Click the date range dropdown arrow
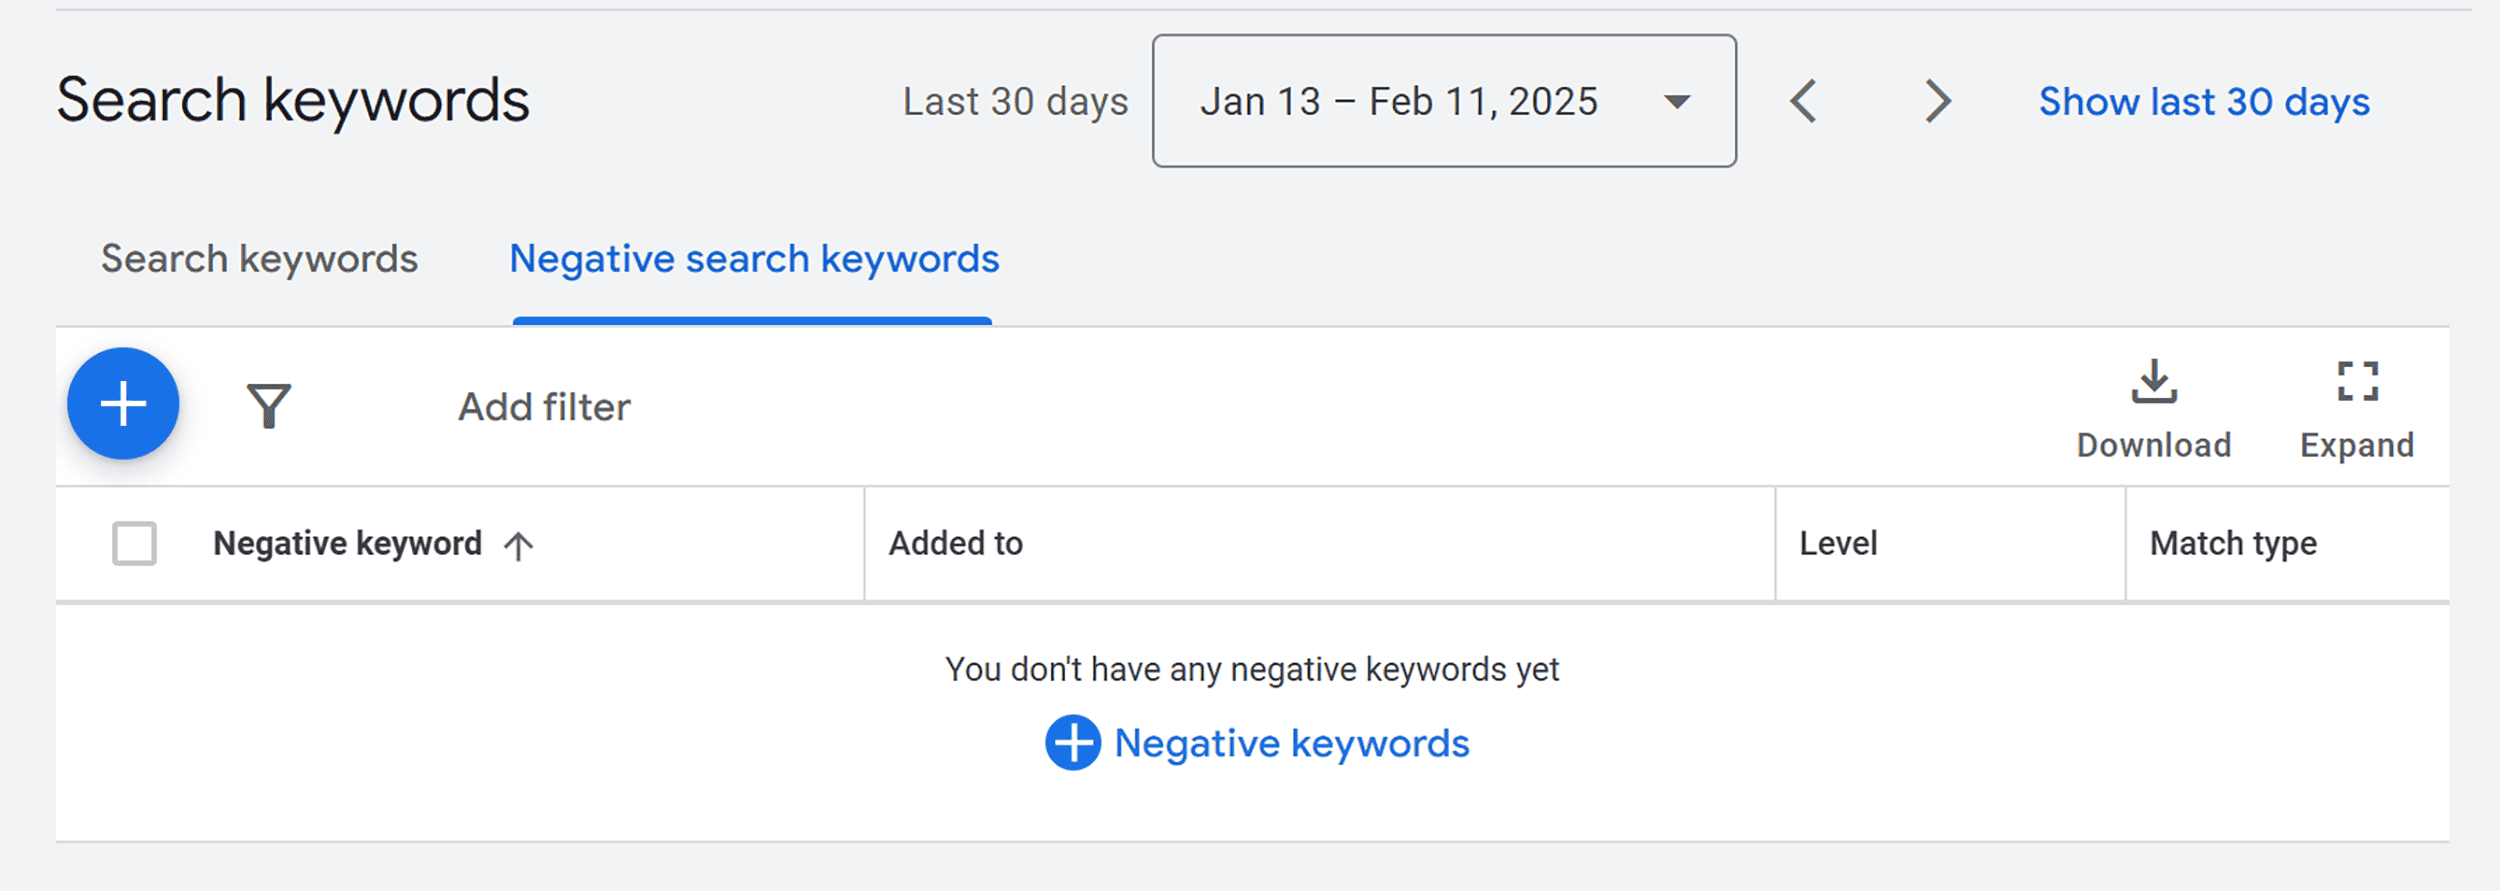2500x891 pixels. pyautogui.click(x=1676, y=100)
